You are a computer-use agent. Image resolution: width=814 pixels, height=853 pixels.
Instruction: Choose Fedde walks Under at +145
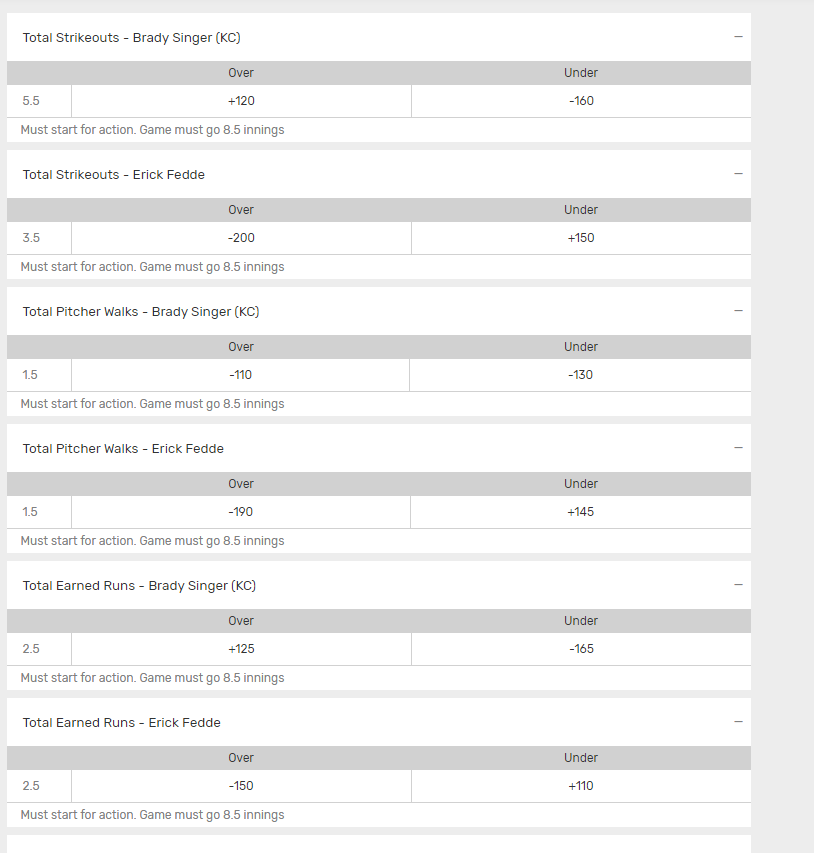[581, 512]
